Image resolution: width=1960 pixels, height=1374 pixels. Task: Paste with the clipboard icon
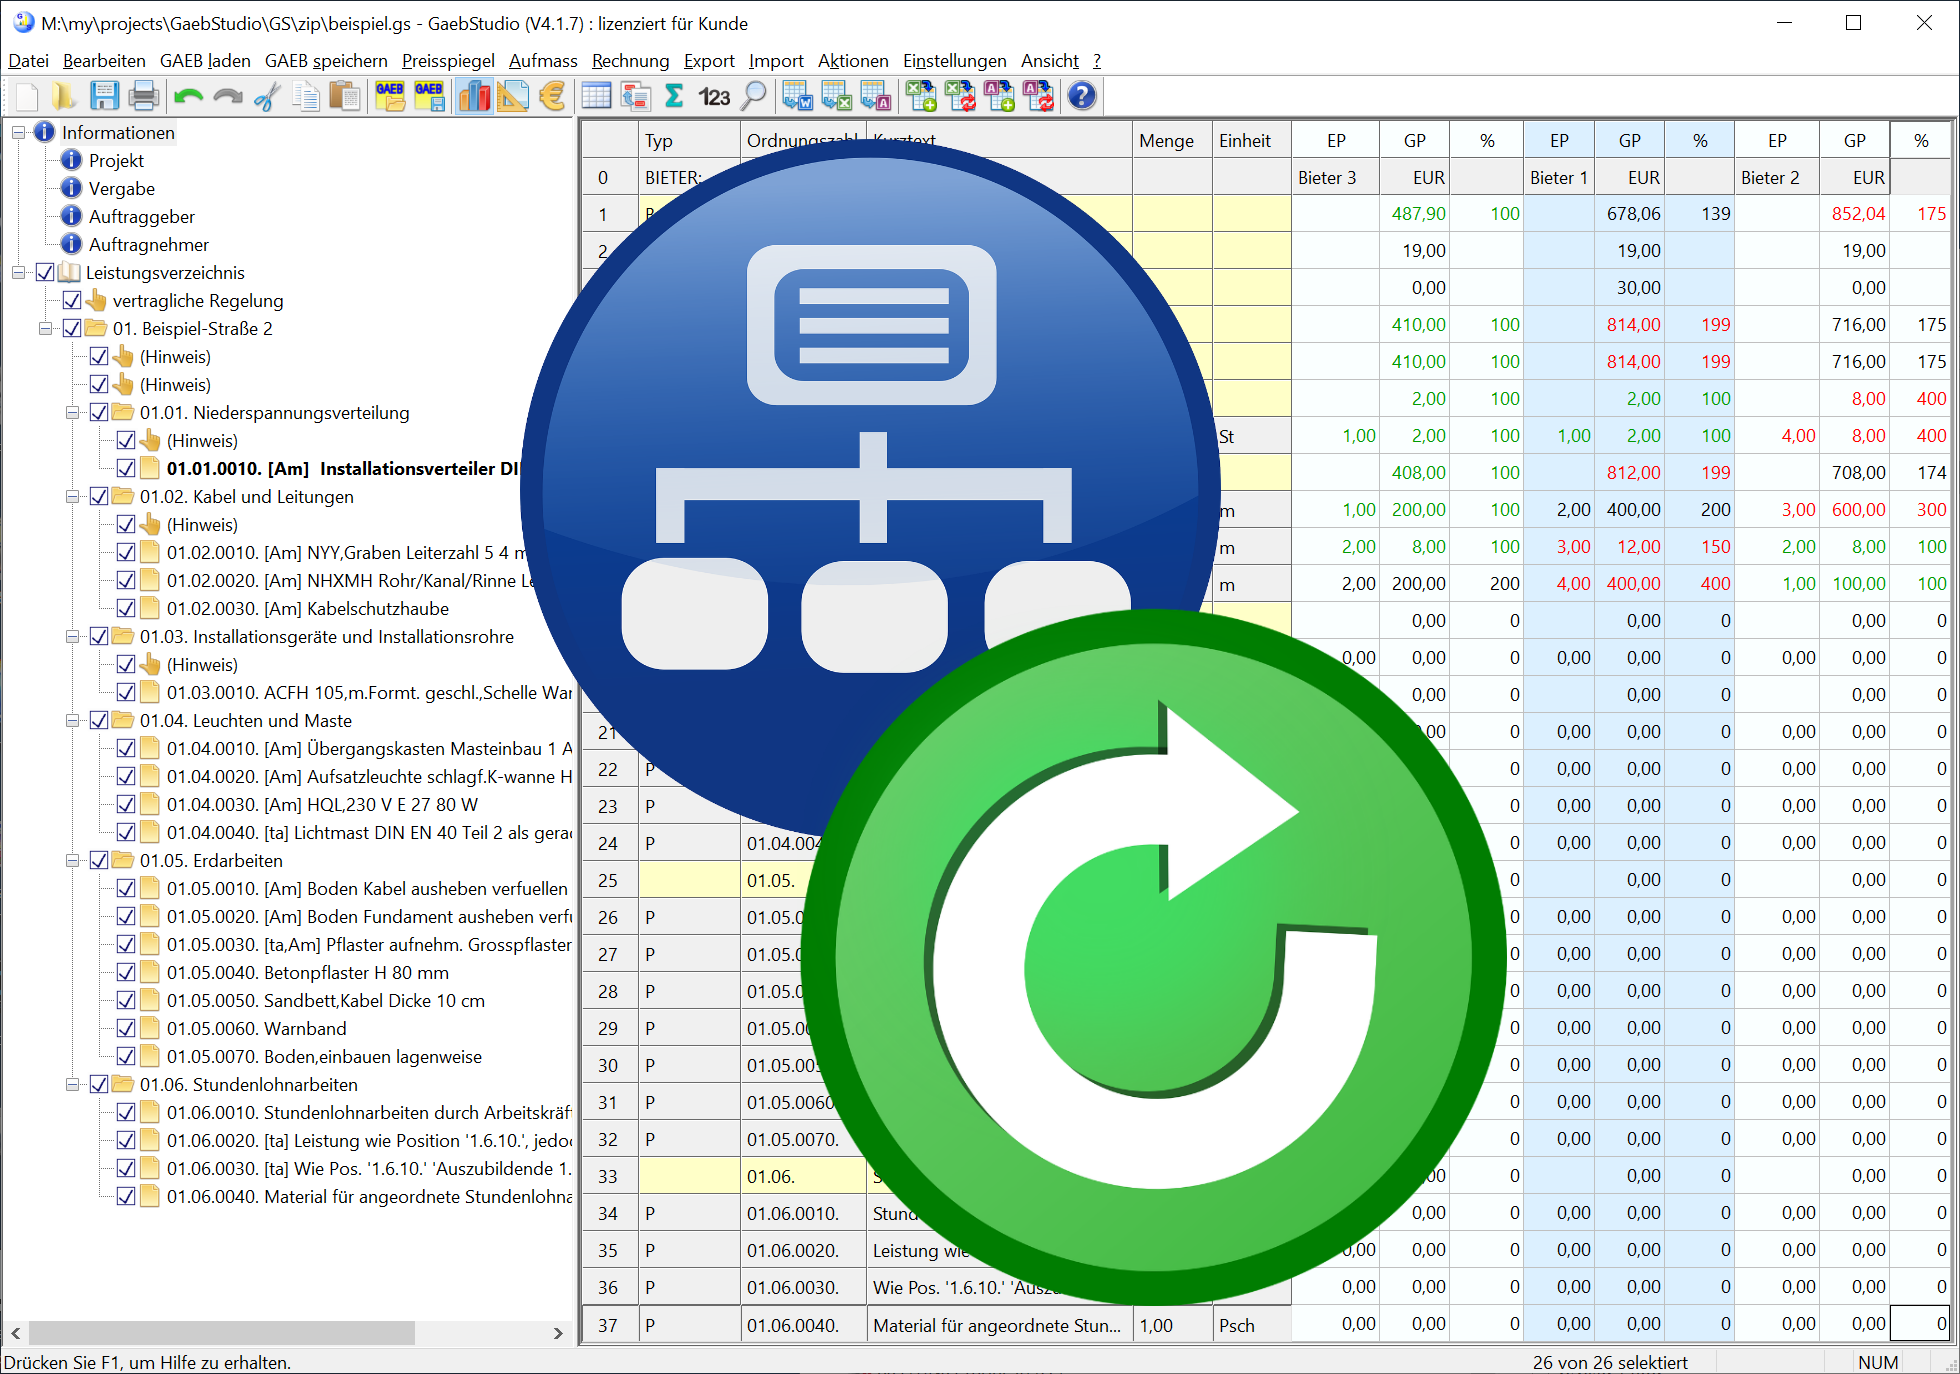345,97
